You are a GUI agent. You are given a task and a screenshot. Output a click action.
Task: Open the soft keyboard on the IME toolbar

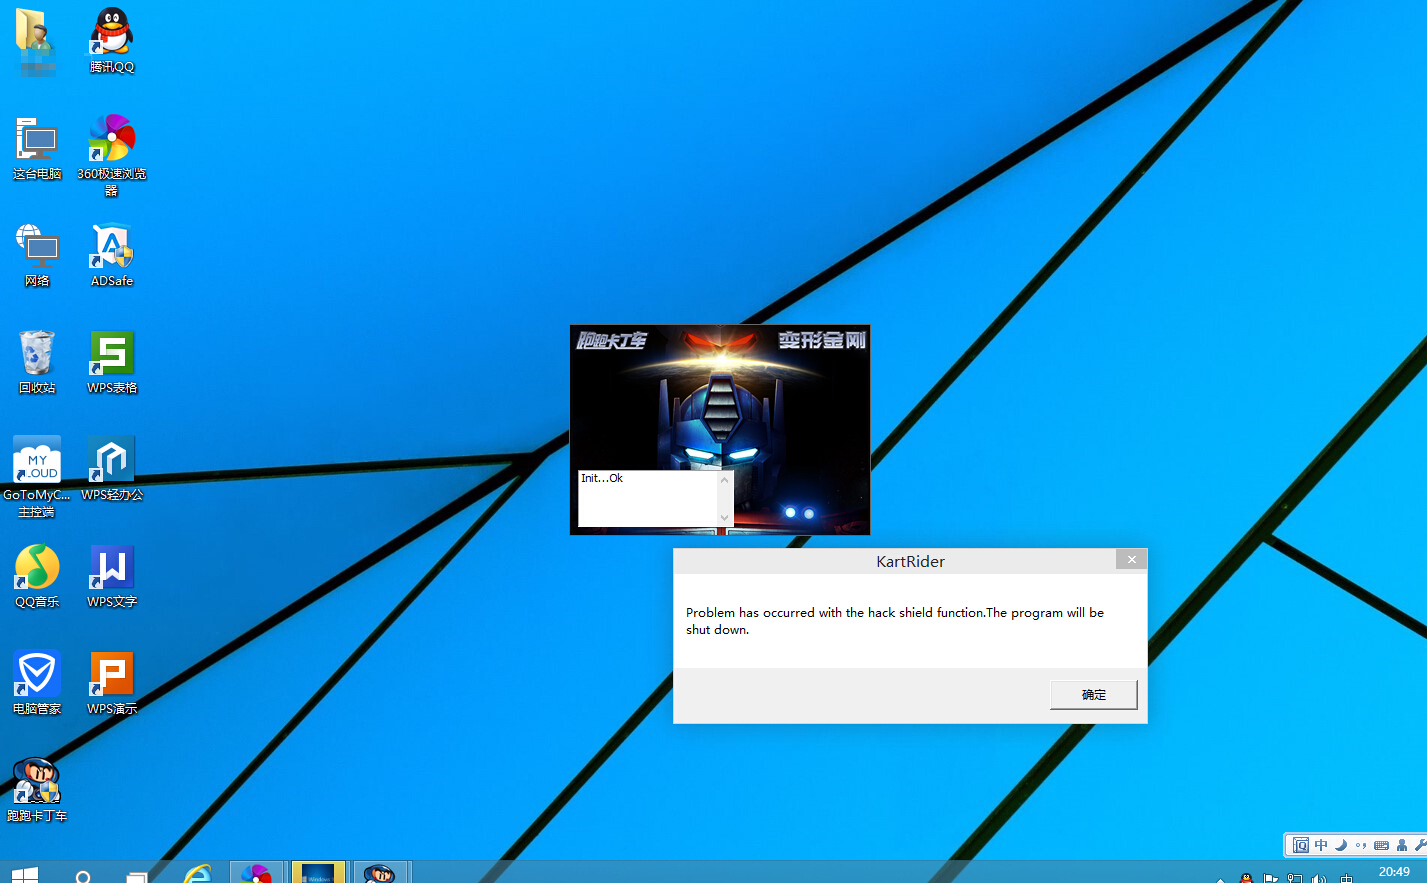(1381, 845)
